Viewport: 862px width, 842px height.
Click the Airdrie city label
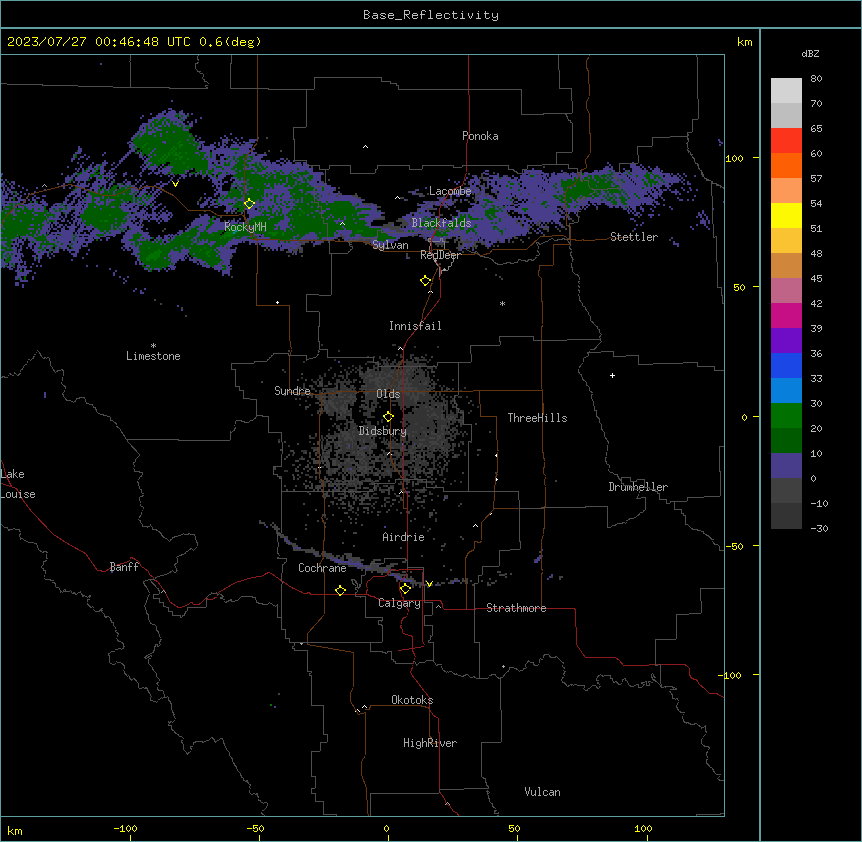point(404,537)
